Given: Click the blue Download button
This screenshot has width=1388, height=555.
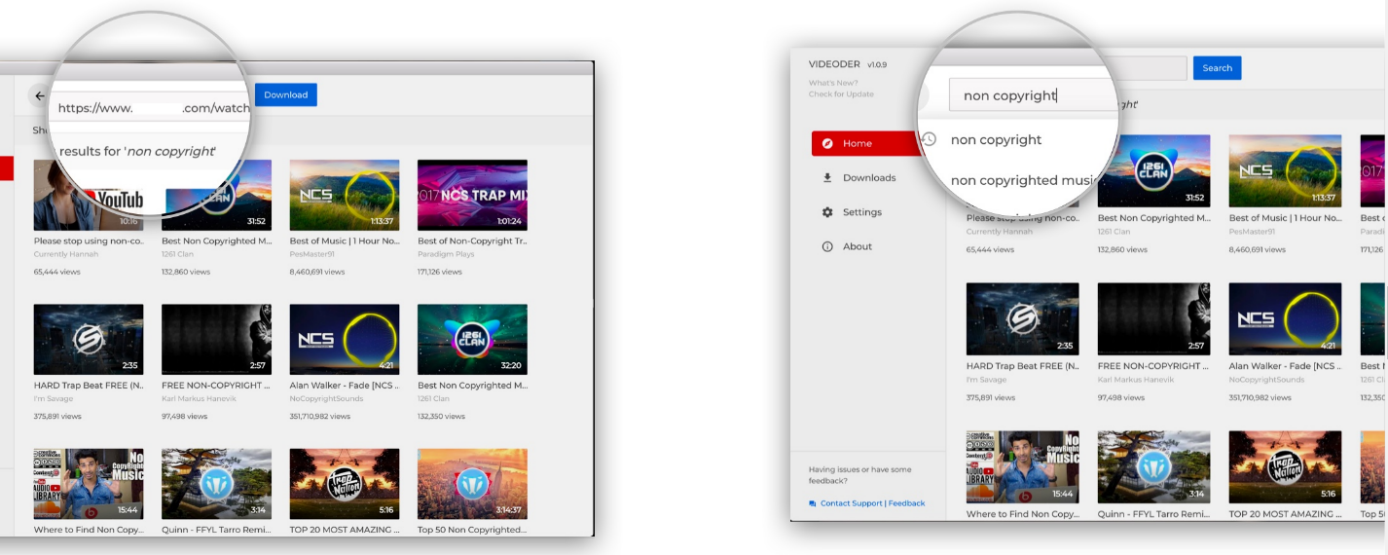Looking at the screenshot, I should 286,95.
